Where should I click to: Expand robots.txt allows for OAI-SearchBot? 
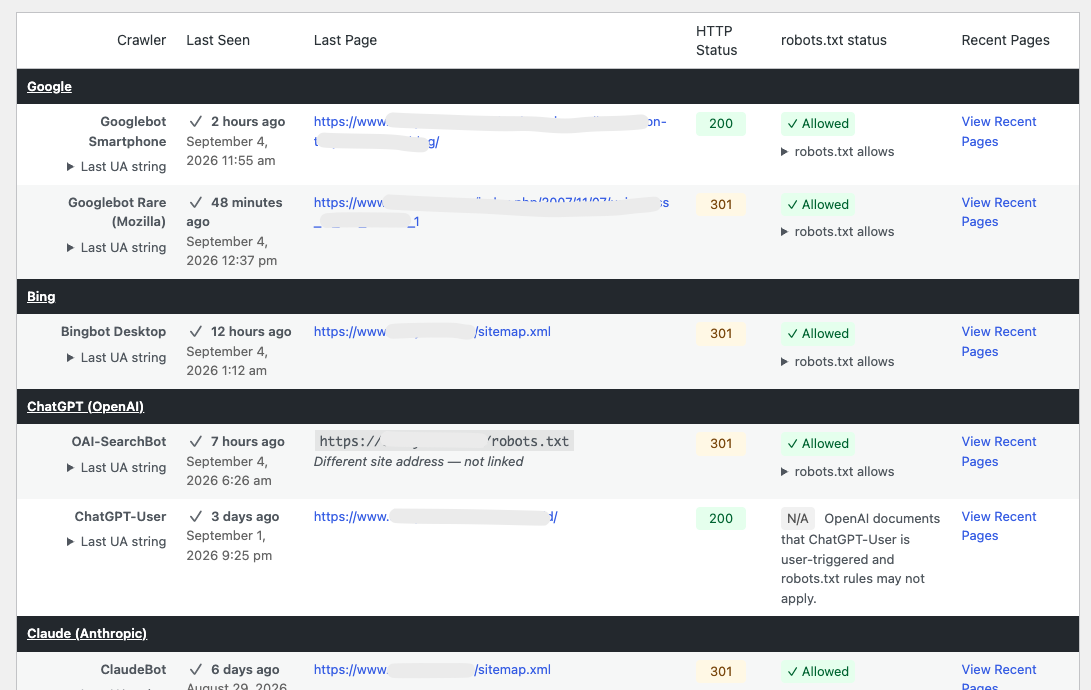[x=837, y=472]
